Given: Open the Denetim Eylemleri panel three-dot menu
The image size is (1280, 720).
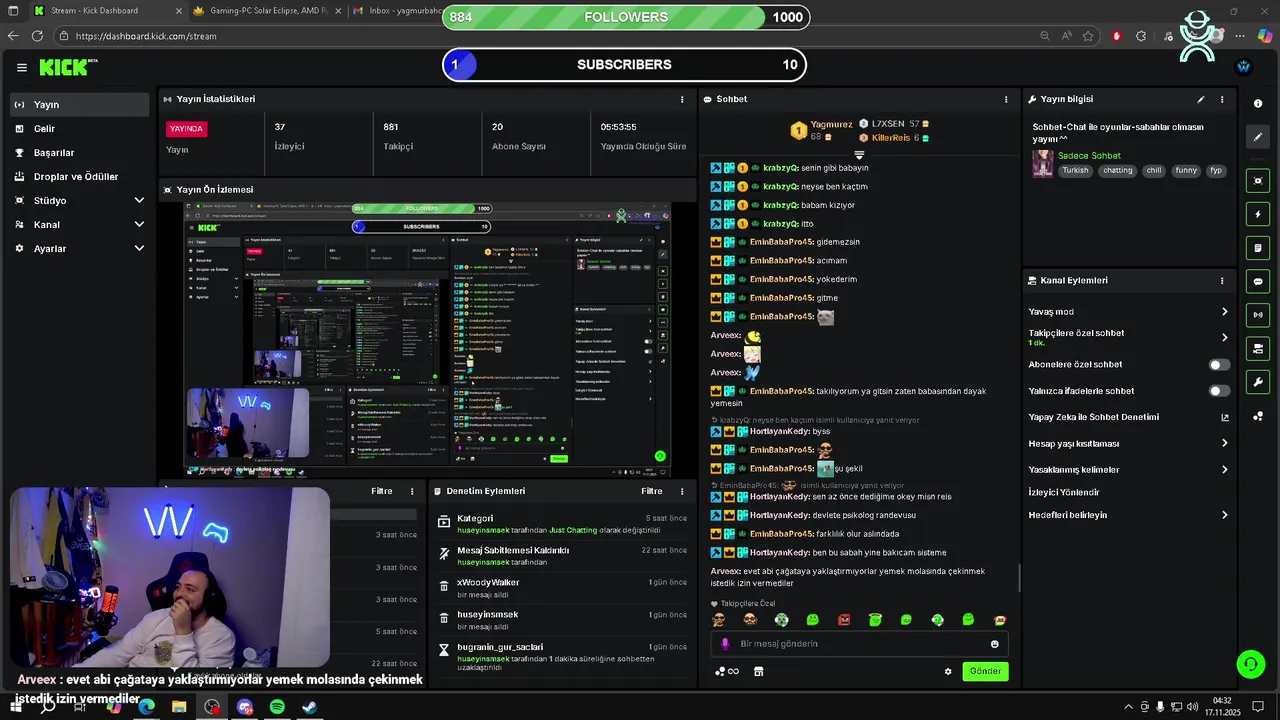Looking at the screenshot, I should click(x=682, y=491).
